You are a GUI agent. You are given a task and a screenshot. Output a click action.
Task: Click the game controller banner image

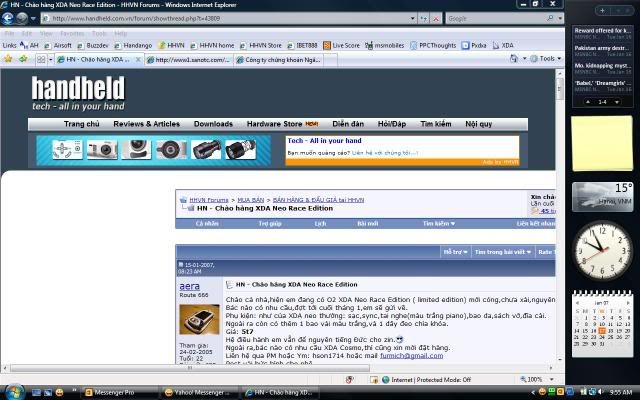tap(64, 151)
